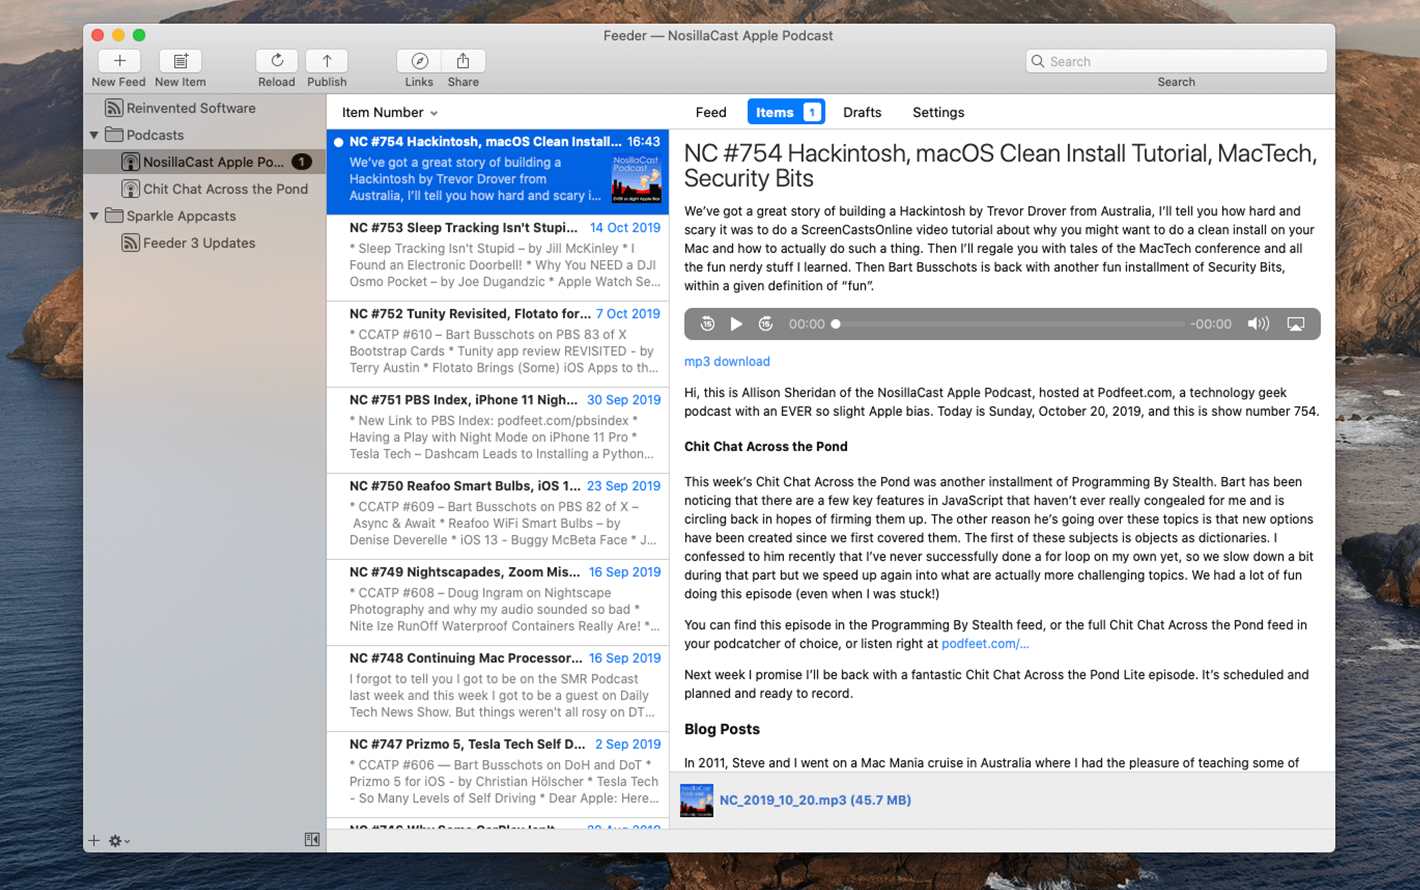Select the NC #748 Continuing Mac Processor item
Screen dimensions: 1420x890
click(498, 688)
